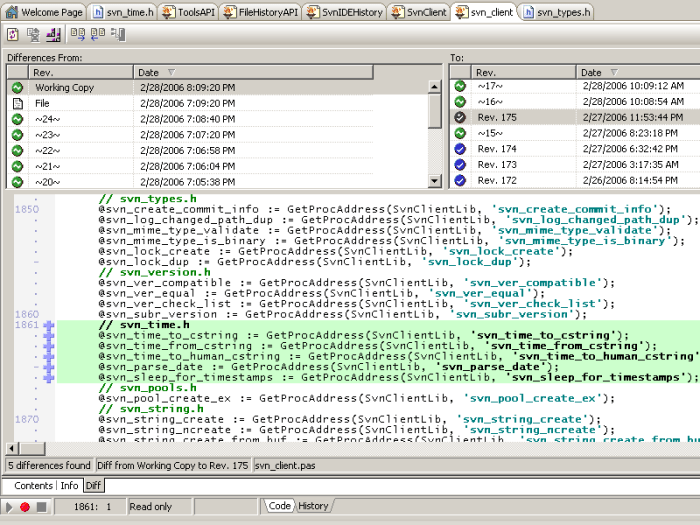Click the 1861: 1 cursor position field
This screenshot has width=700, height=525.
pos(92,507)
